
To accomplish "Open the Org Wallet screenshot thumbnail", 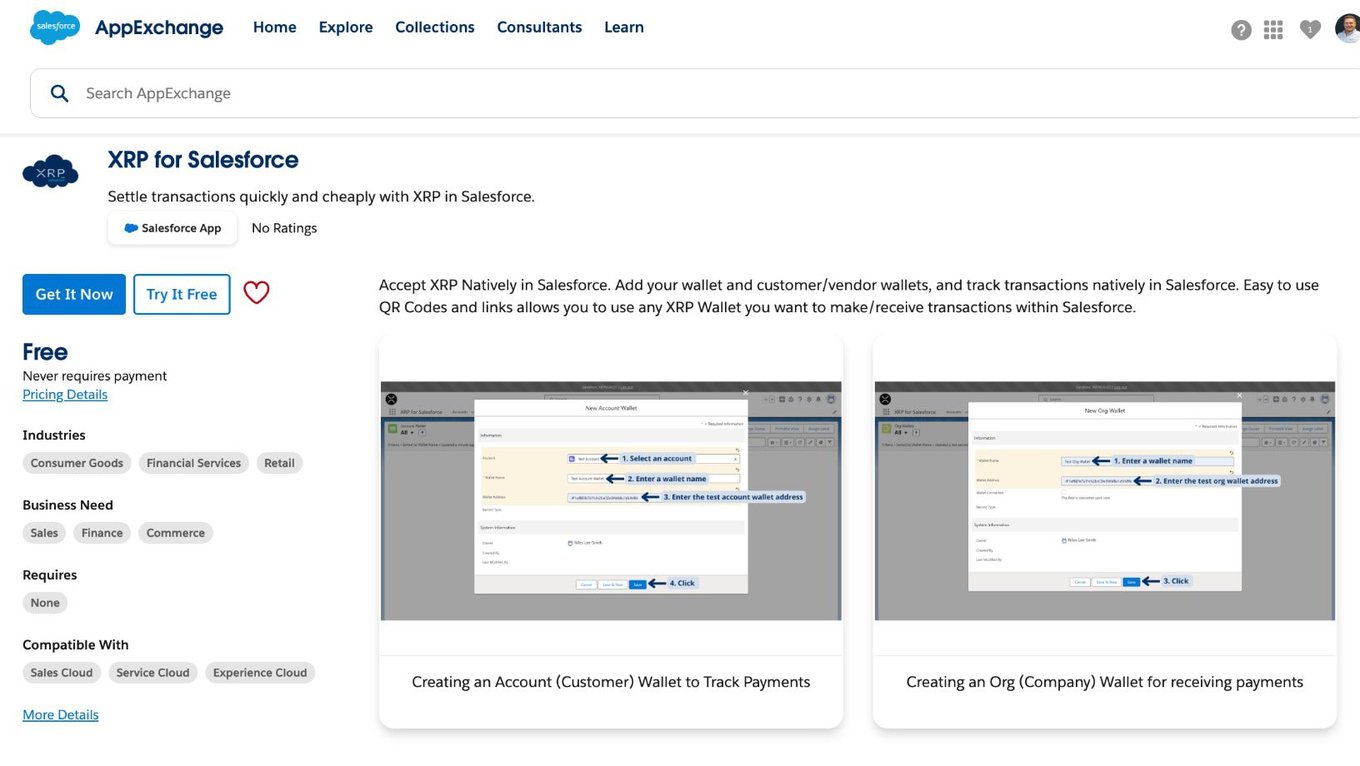I will tap(1105, 500).
